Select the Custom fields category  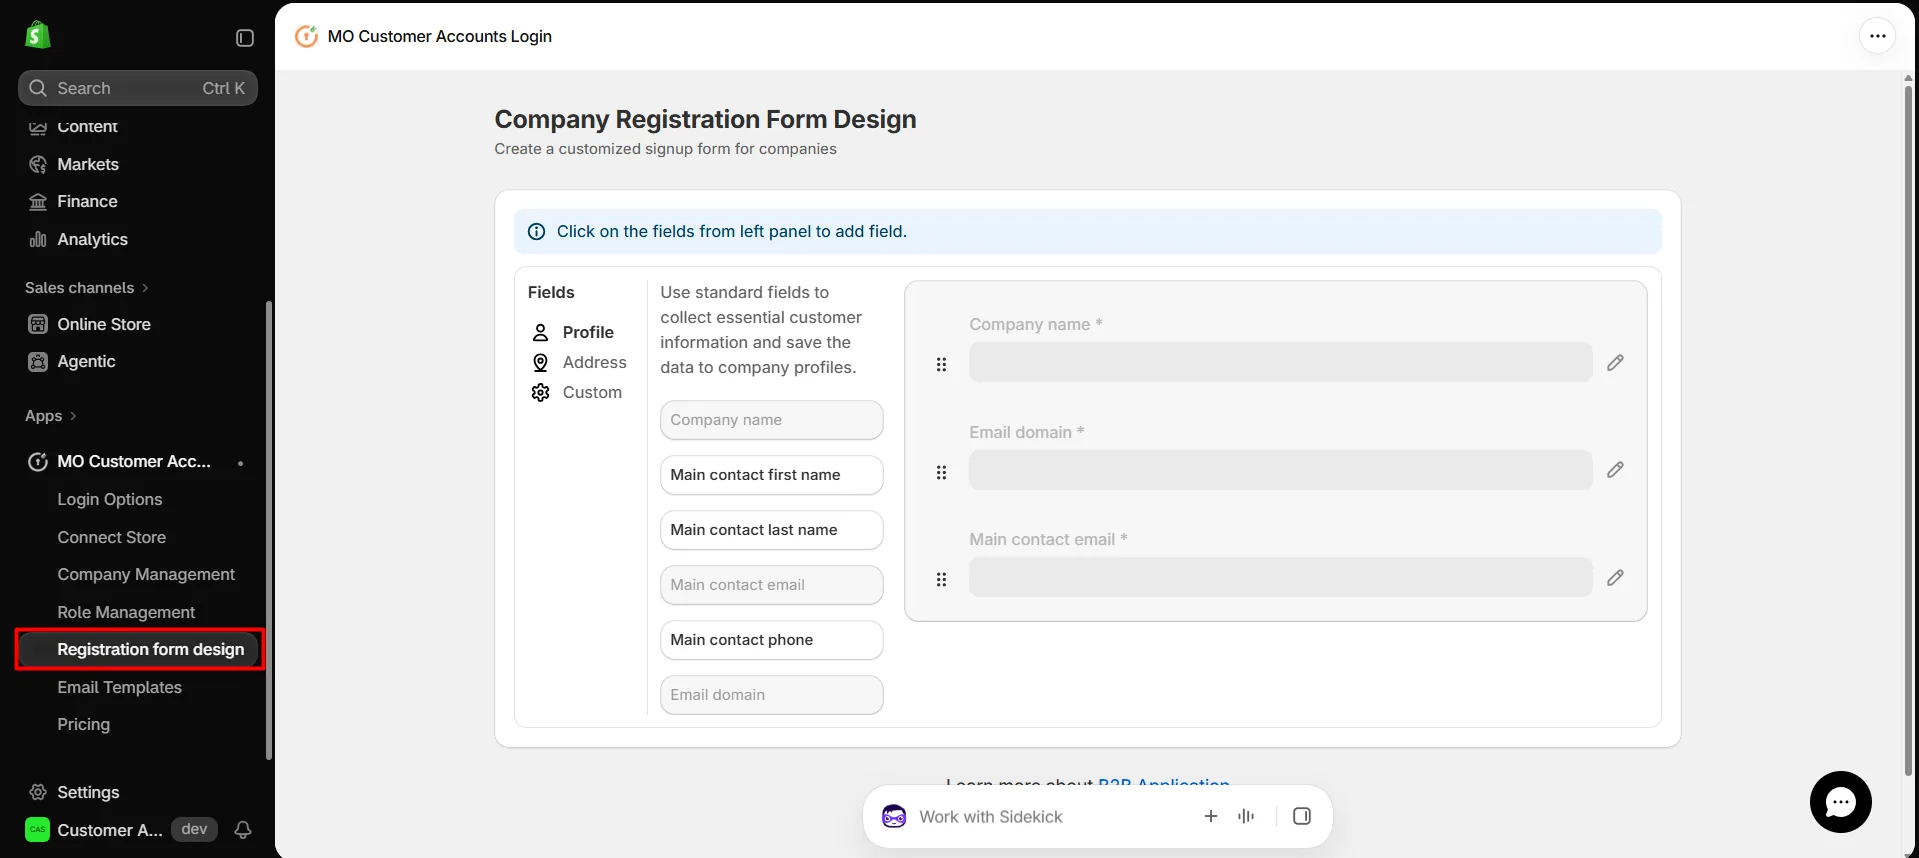pyautogui.click(x=577, y=392)
